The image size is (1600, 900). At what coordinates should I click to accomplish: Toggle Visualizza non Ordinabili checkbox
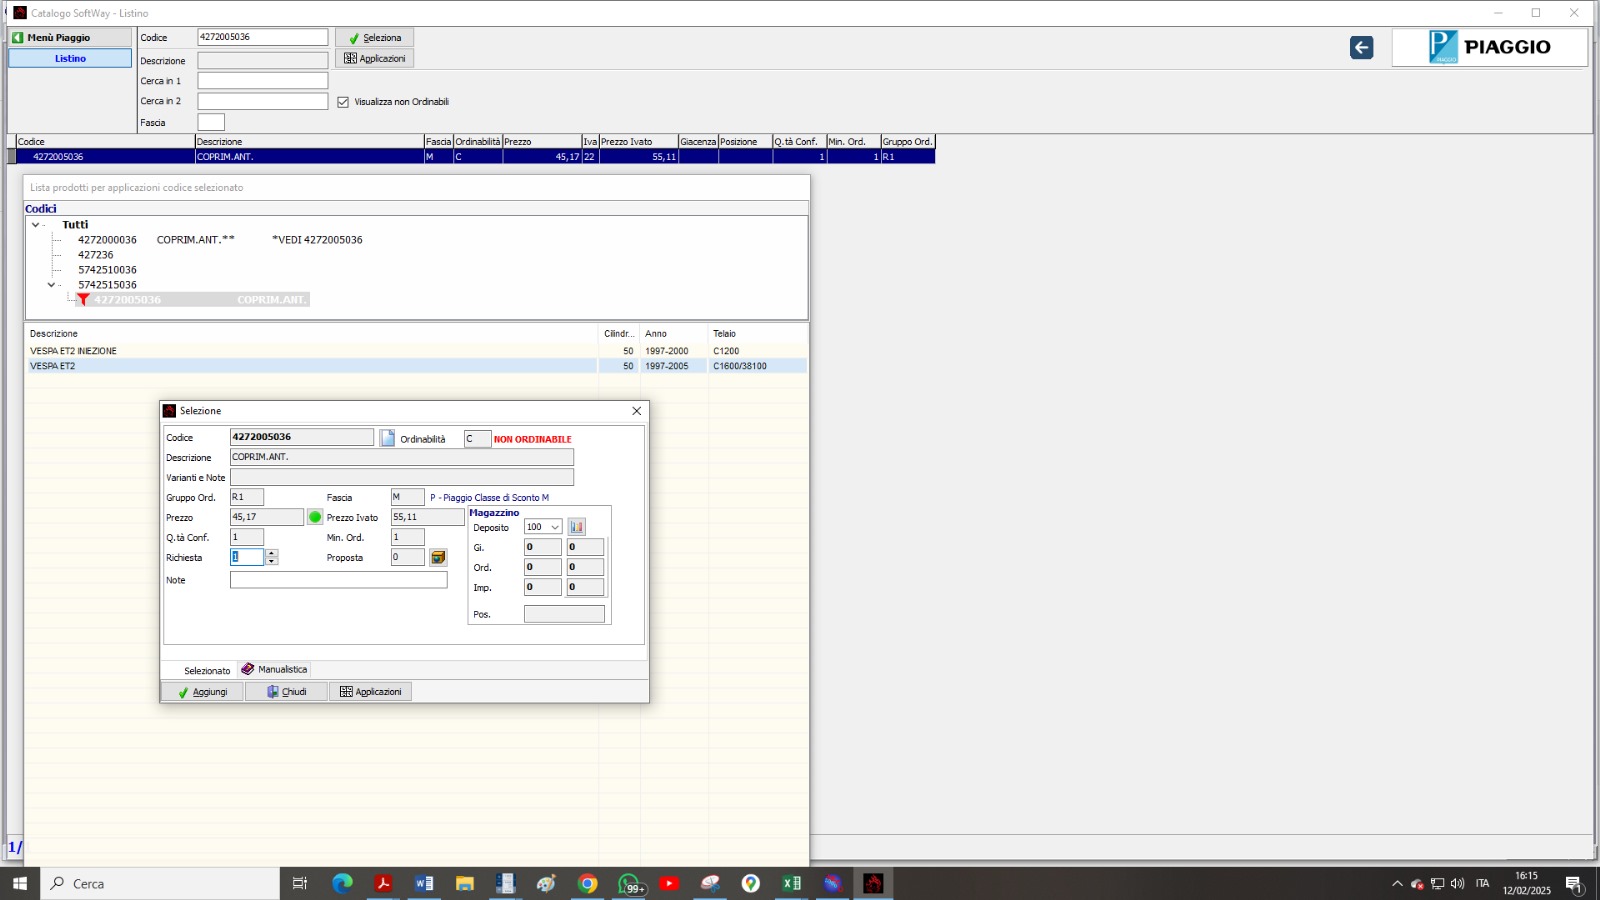click(343, 102)
